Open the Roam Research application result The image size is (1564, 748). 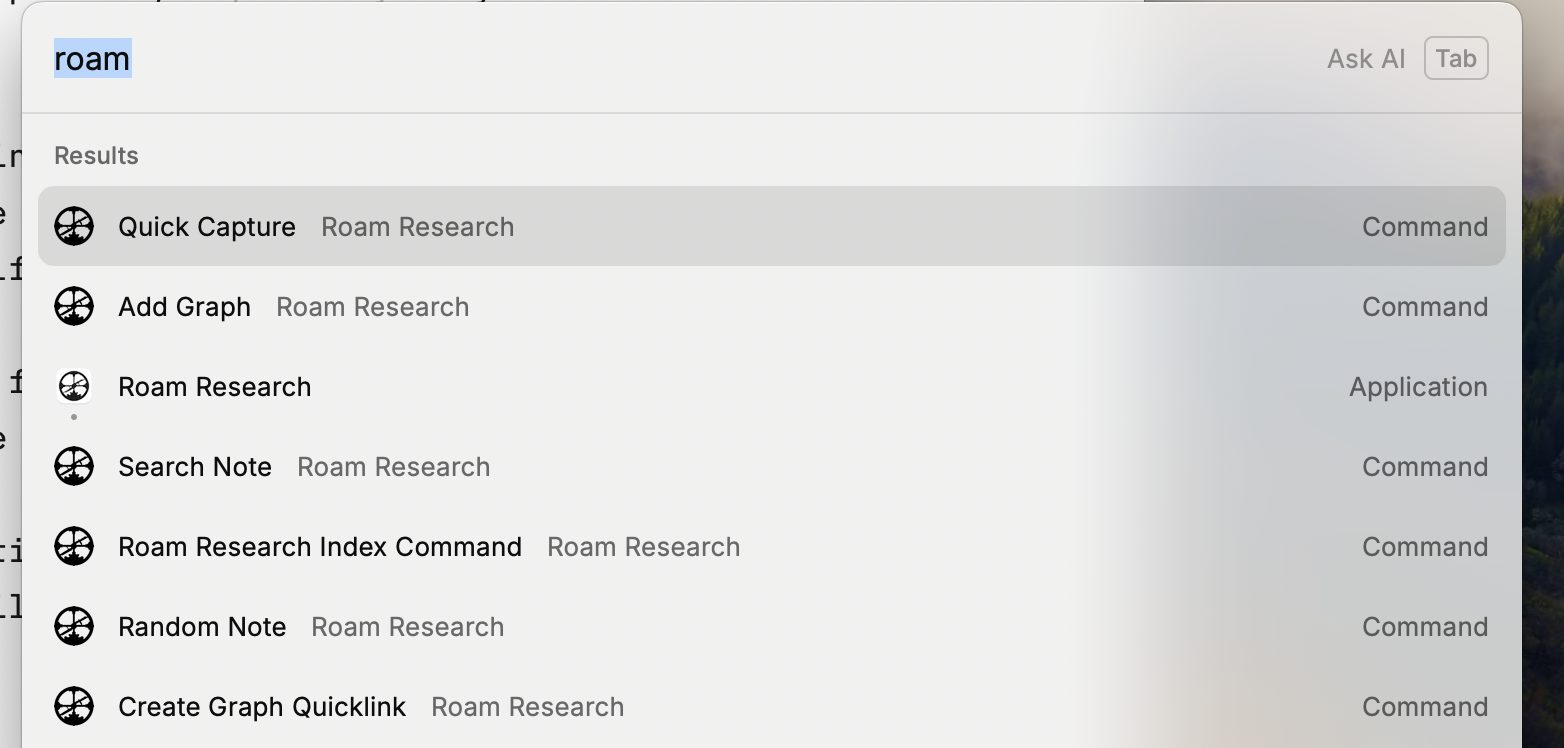[215, 387]
